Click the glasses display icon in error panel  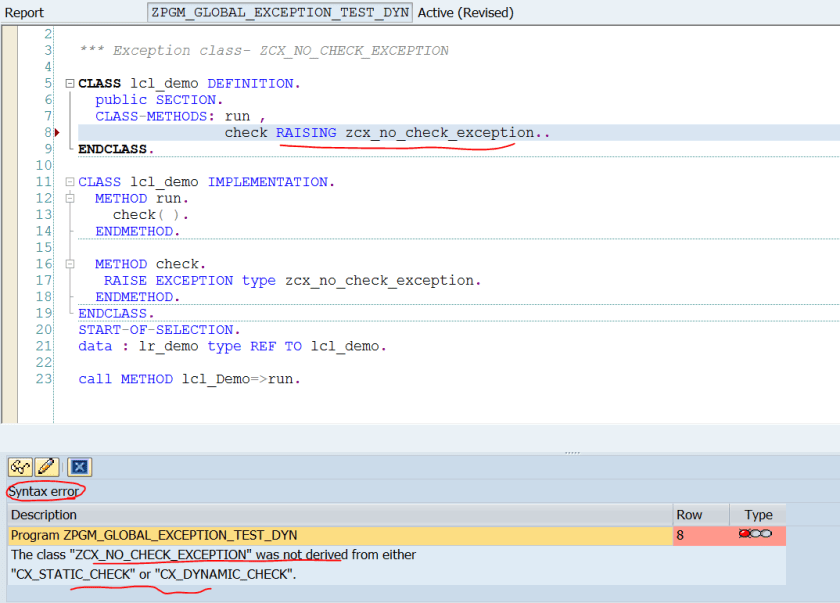pos(20,467)
